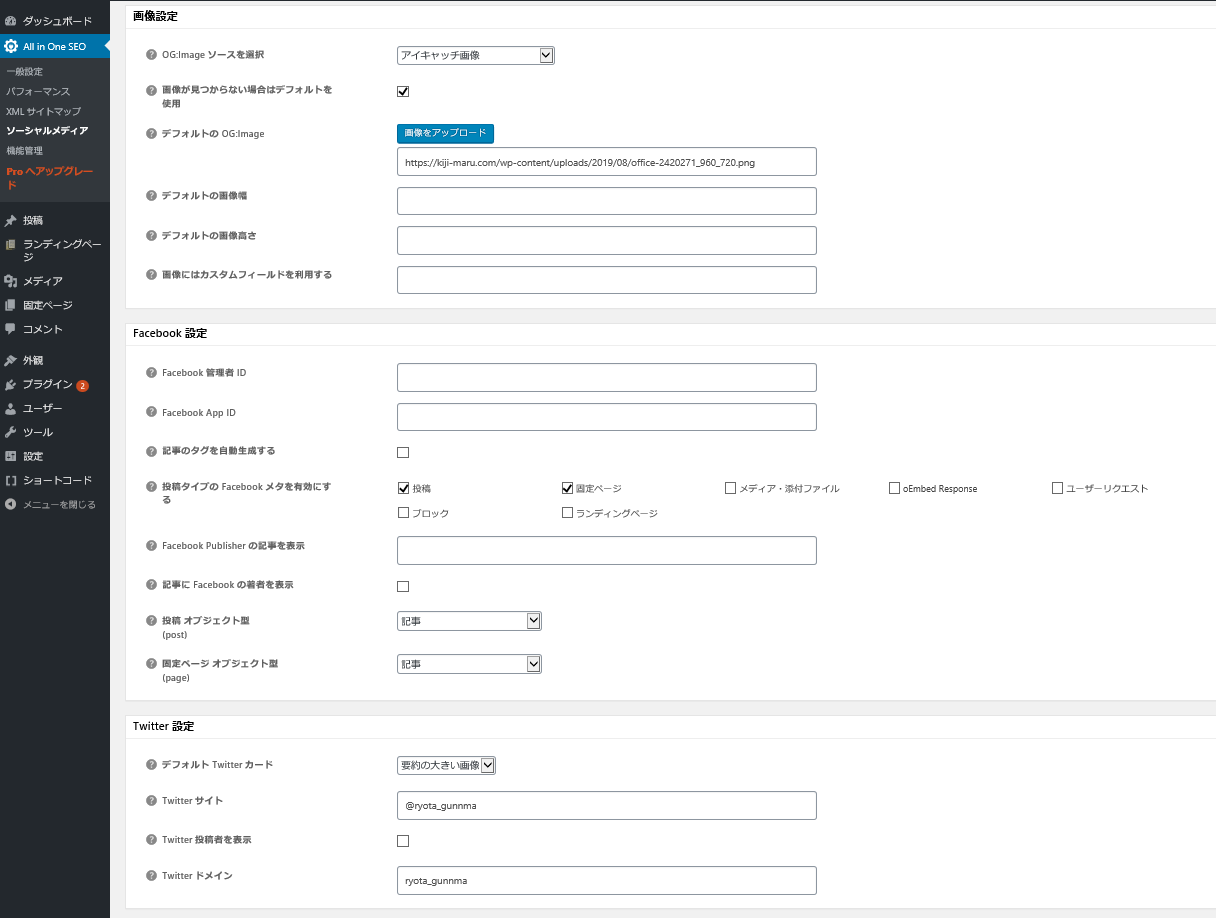Click the Facebook 管理者 ID input field
The width and height of the screenshot is (1216, 918).
point(607,377)
